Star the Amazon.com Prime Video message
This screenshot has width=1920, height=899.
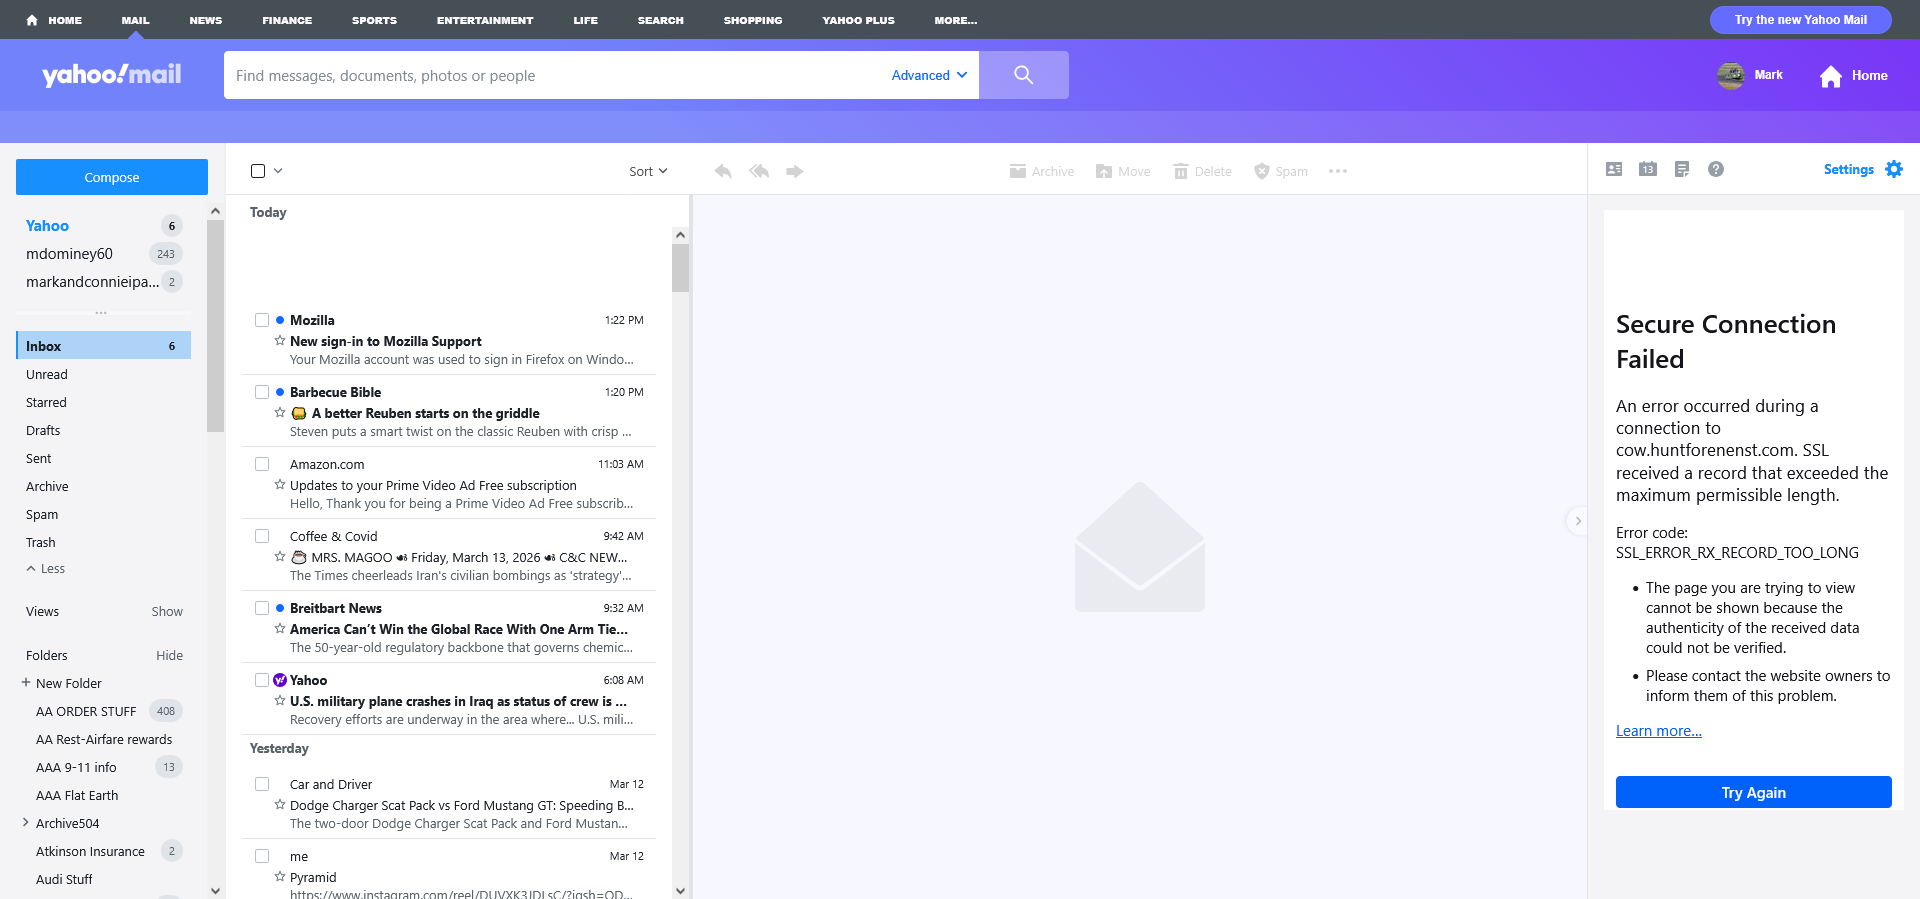(280, 485)
